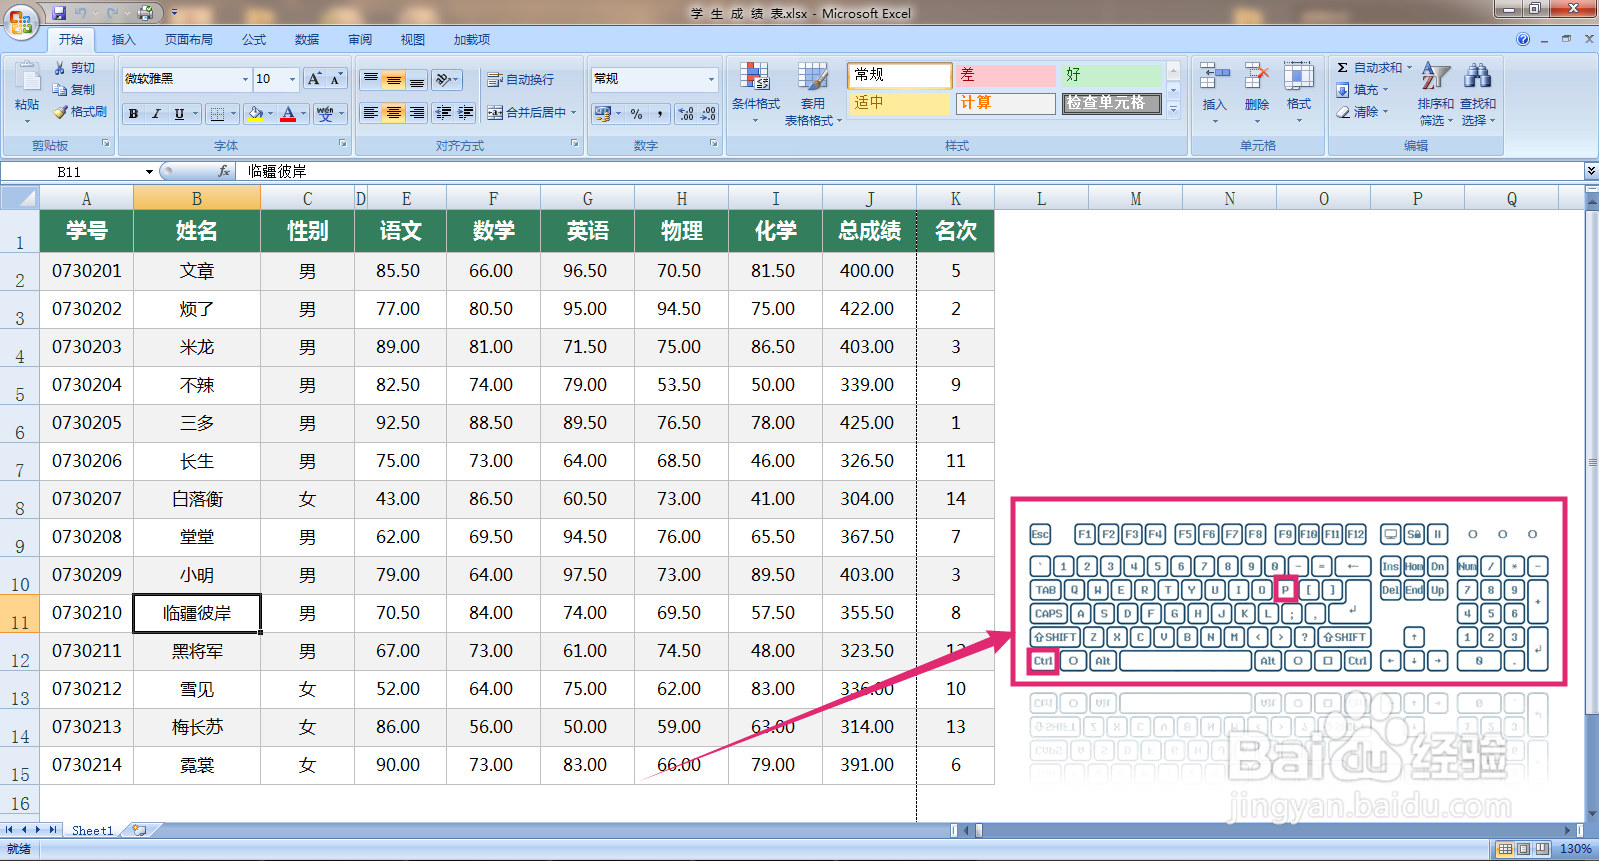Toggle Center horizontal alignment
The height and width of the screenshot is (861, 1599).
point(394,113)
